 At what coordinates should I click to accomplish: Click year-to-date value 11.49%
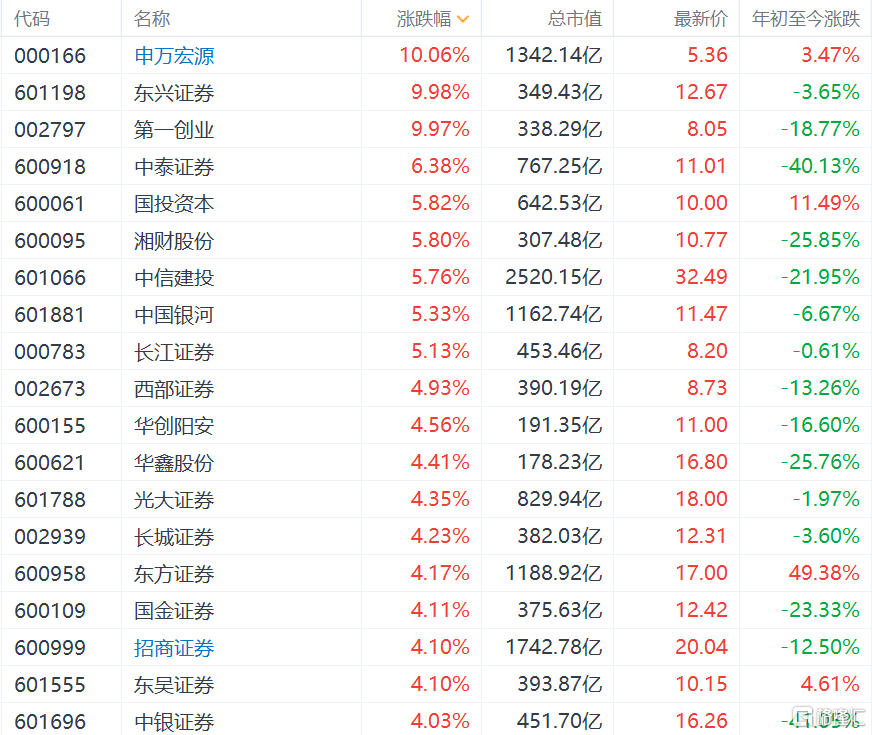point(825,203)
